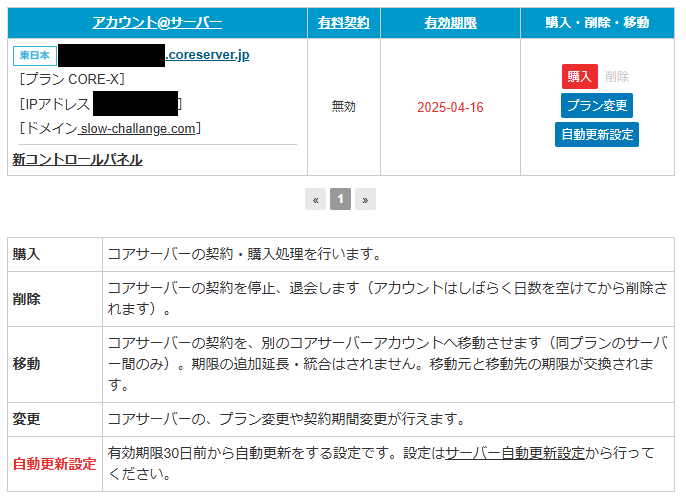Click the red 購入 button
Image resolution: width=686 pixels, height=499 pixels.
tap(579, 76)
